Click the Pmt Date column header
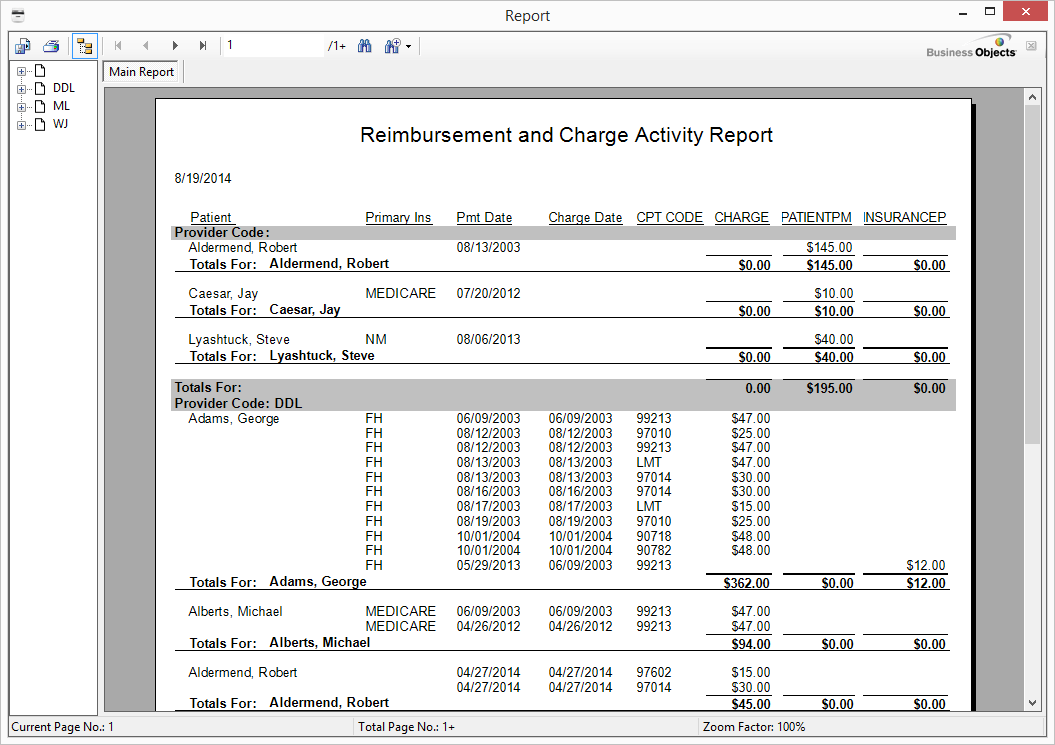This screenshot has width=1055, height=745. coord(484,217)
